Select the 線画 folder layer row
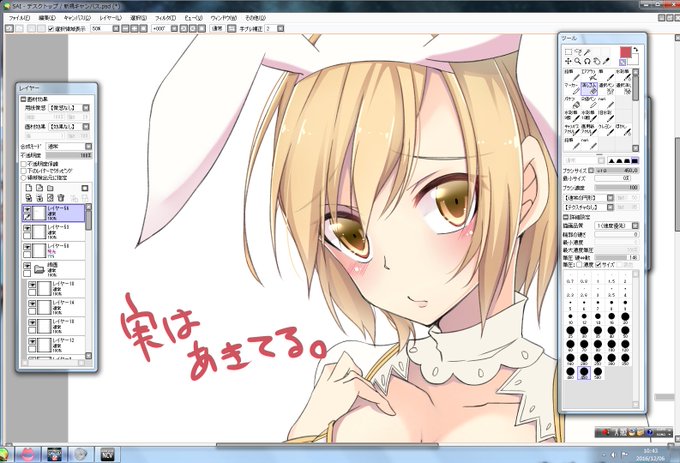Screen dimensions: 680x463 pyautogui.click(x=54, y=270)
